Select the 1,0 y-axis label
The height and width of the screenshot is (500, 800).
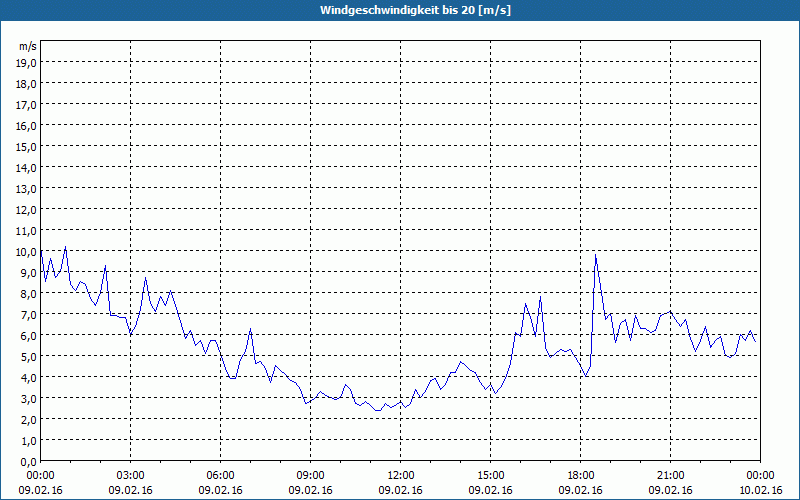click(x=28, y=440)
